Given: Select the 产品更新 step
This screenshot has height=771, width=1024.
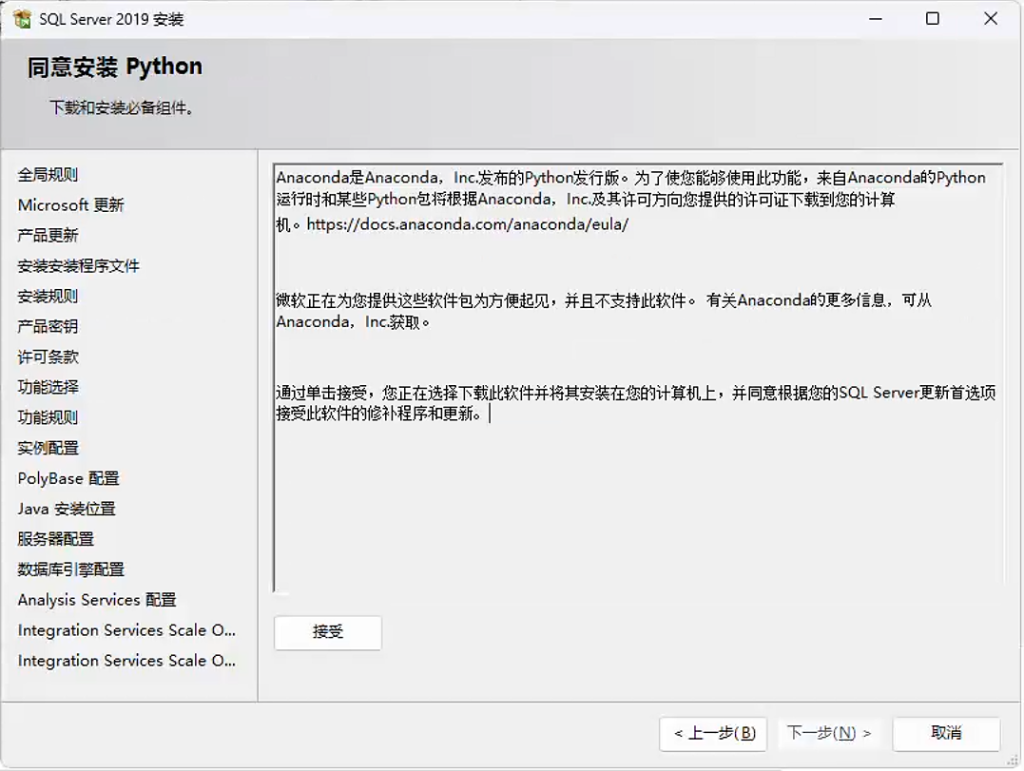Looking at the screenshot, I should coord(48,236).
